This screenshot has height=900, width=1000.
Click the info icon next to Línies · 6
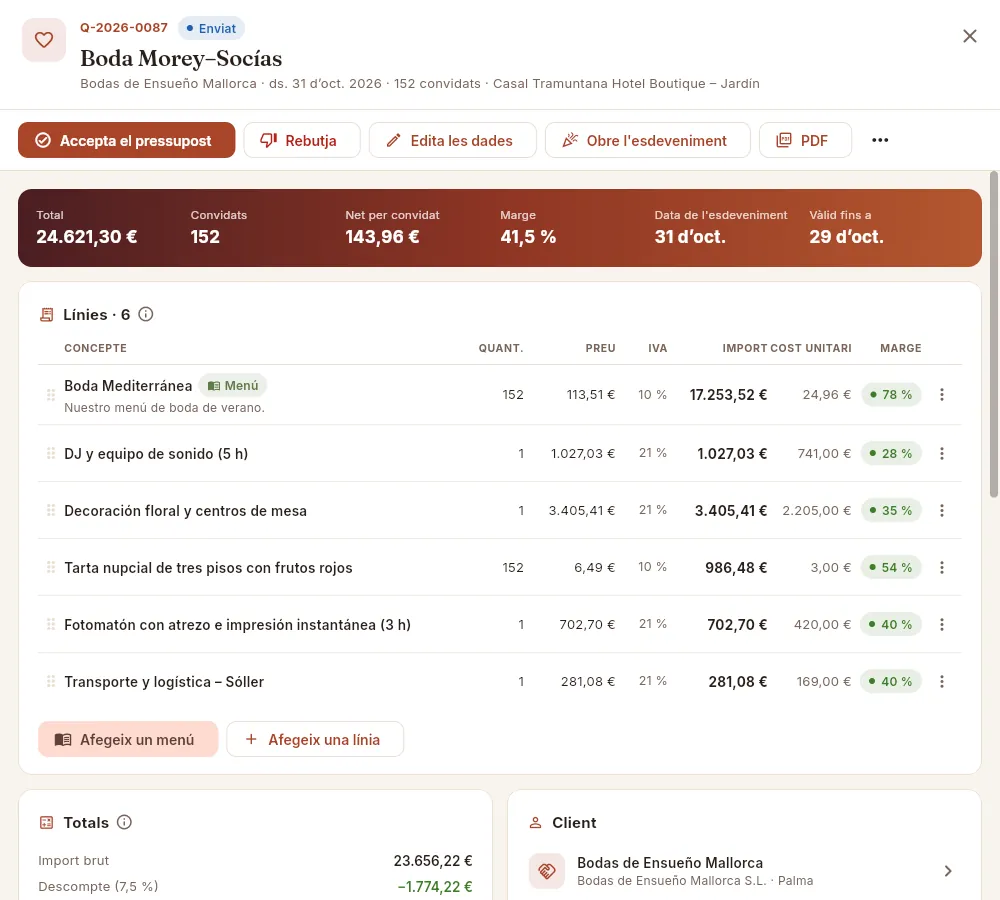(x=146, y=314)
